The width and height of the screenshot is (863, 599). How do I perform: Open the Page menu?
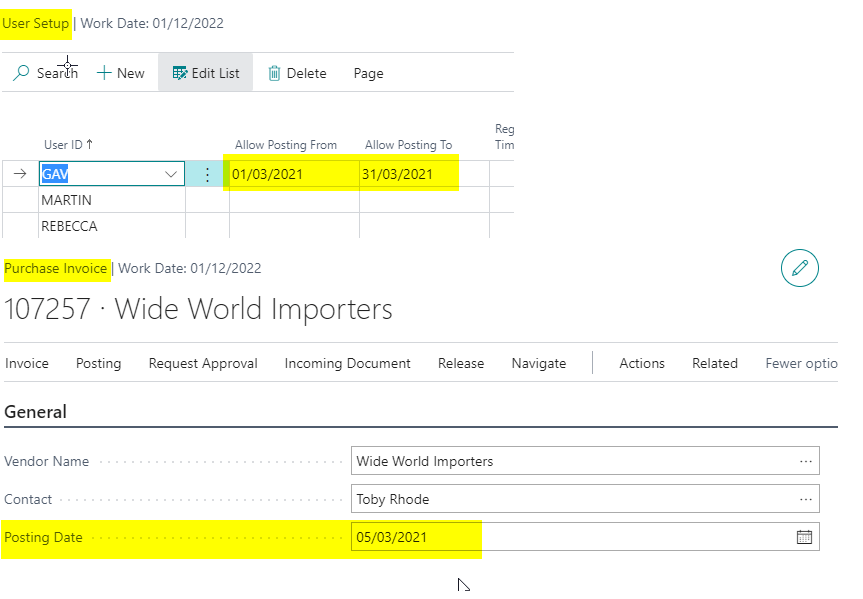[x=368, y=73]
